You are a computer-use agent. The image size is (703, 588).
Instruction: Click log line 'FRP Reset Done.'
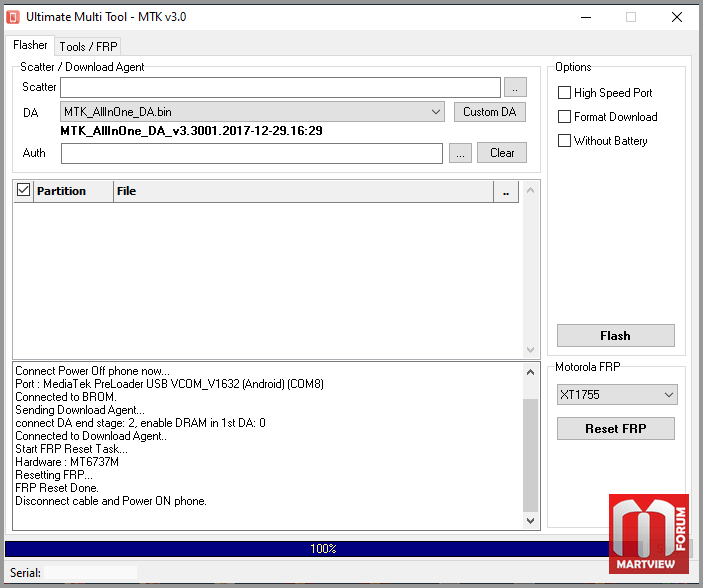(57, 488)
